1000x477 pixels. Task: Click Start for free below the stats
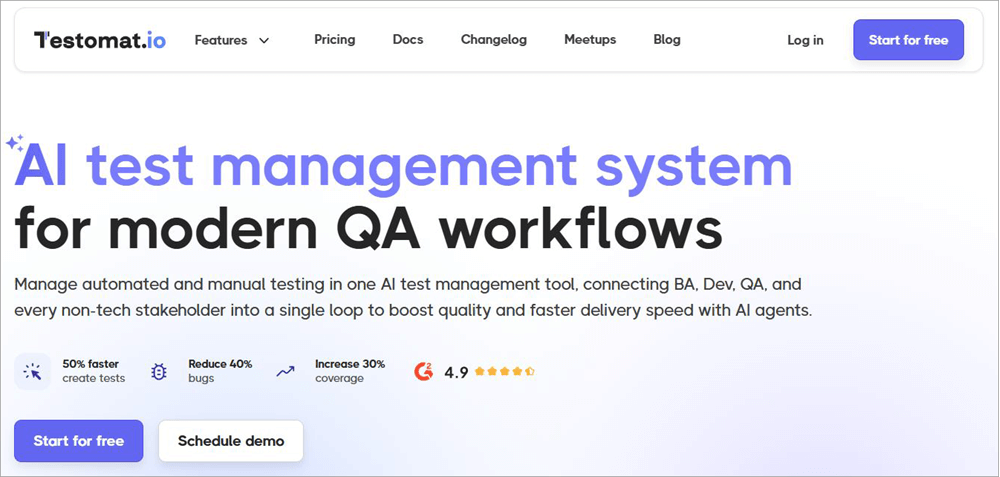point(79,441)
